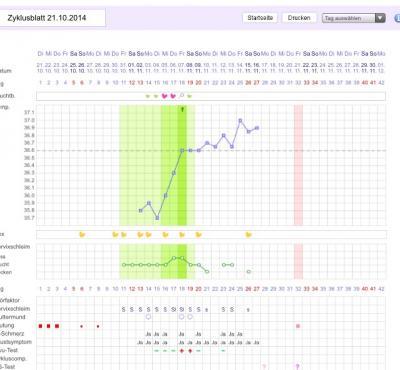Viewport: 400px width, 370px height.
Task: Click the yellow marker icon on day 26
Action: pyautogui.click(x=248, y=235)
